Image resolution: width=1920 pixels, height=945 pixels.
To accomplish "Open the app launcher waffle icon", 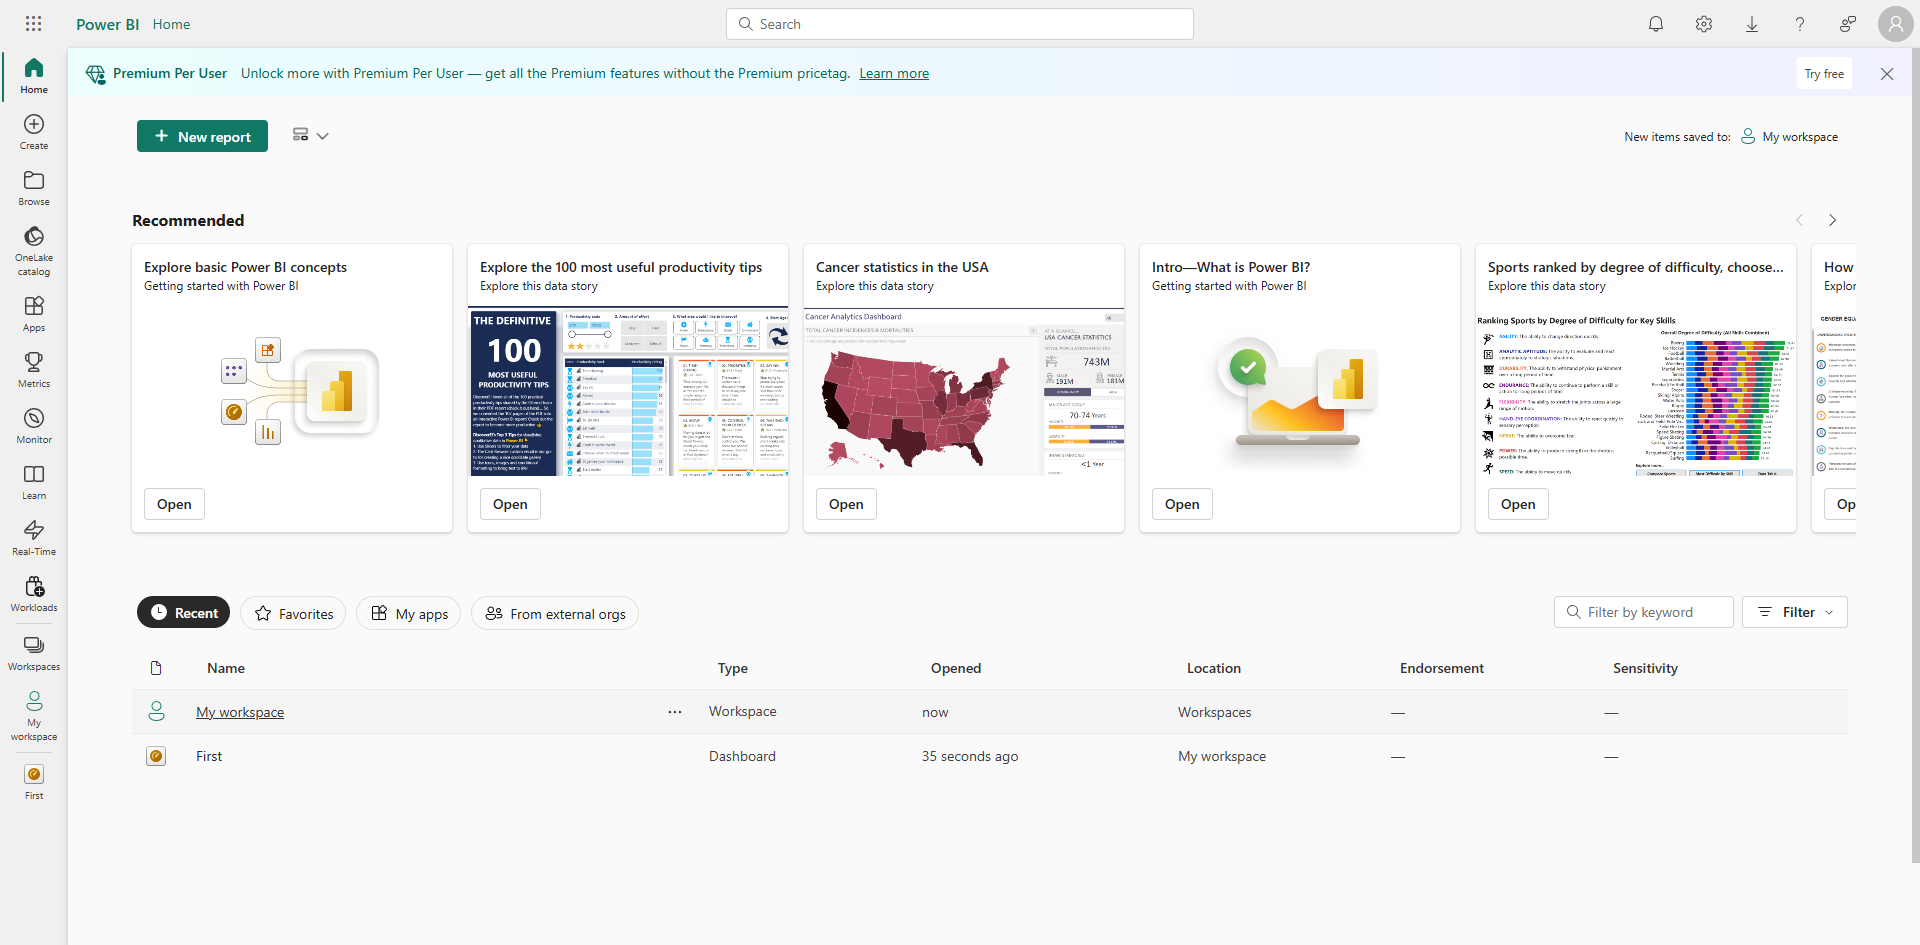I will pos(33,24).
